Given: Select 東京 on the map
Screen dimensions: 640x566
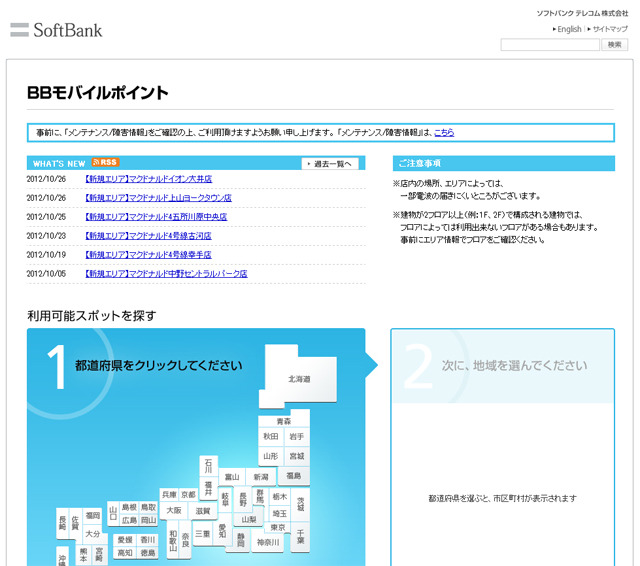Looking at the screenshot, I should click(x=278, y=527).
